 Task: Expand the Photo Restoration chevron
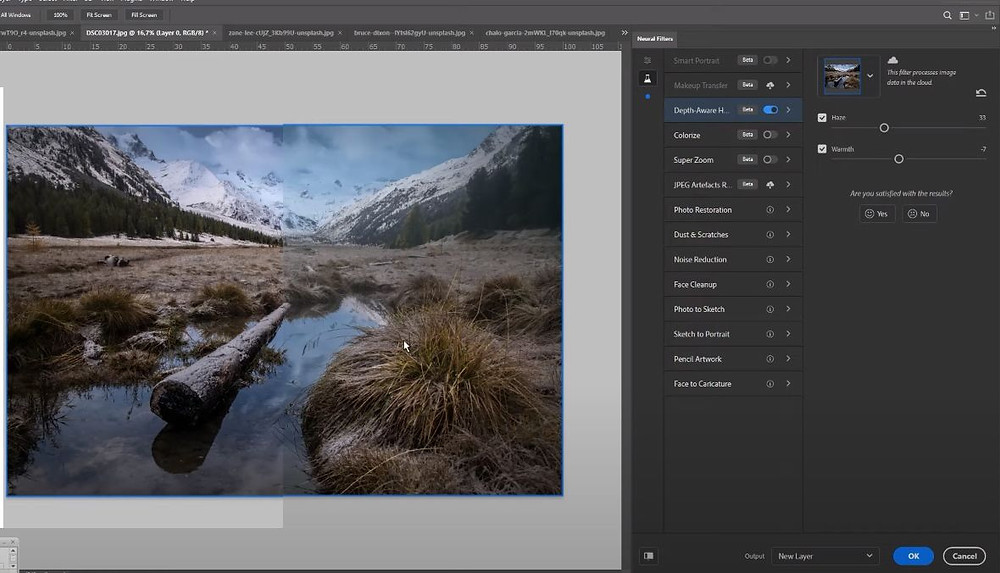tap(788, 209)
